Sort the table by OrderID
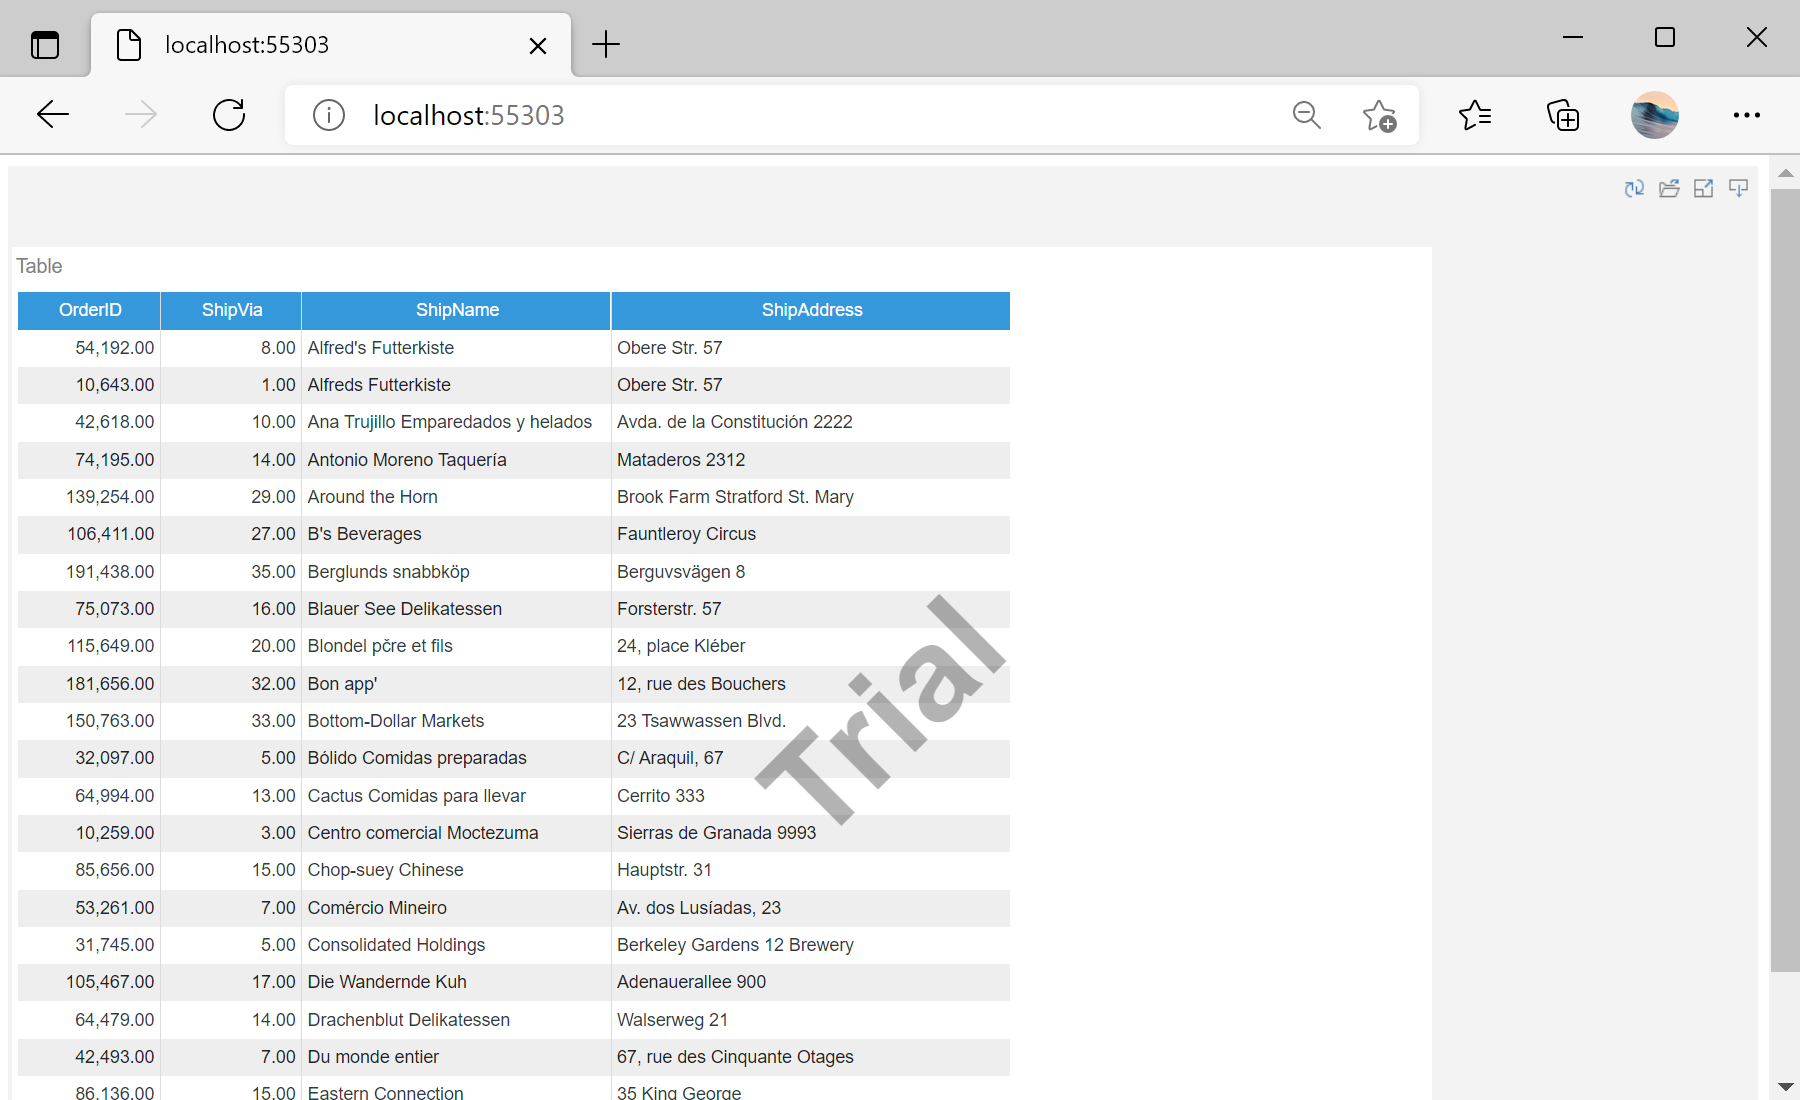The image size is (1800, 1100). 88,310
